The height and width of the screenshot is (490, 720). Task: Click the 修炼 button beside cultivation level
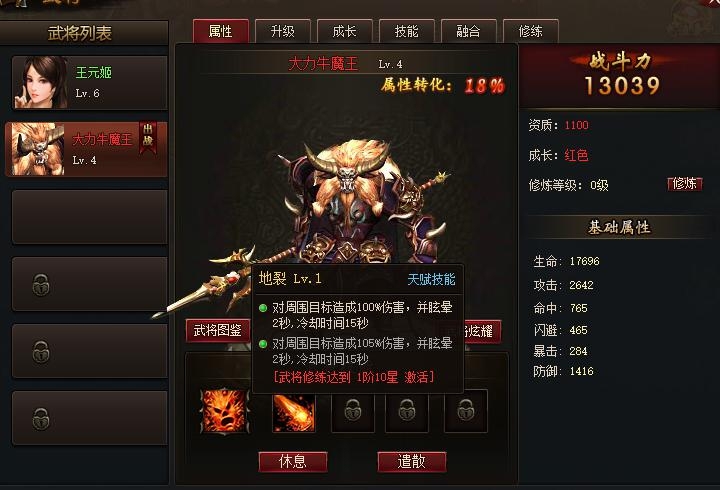tap(685, 184)
